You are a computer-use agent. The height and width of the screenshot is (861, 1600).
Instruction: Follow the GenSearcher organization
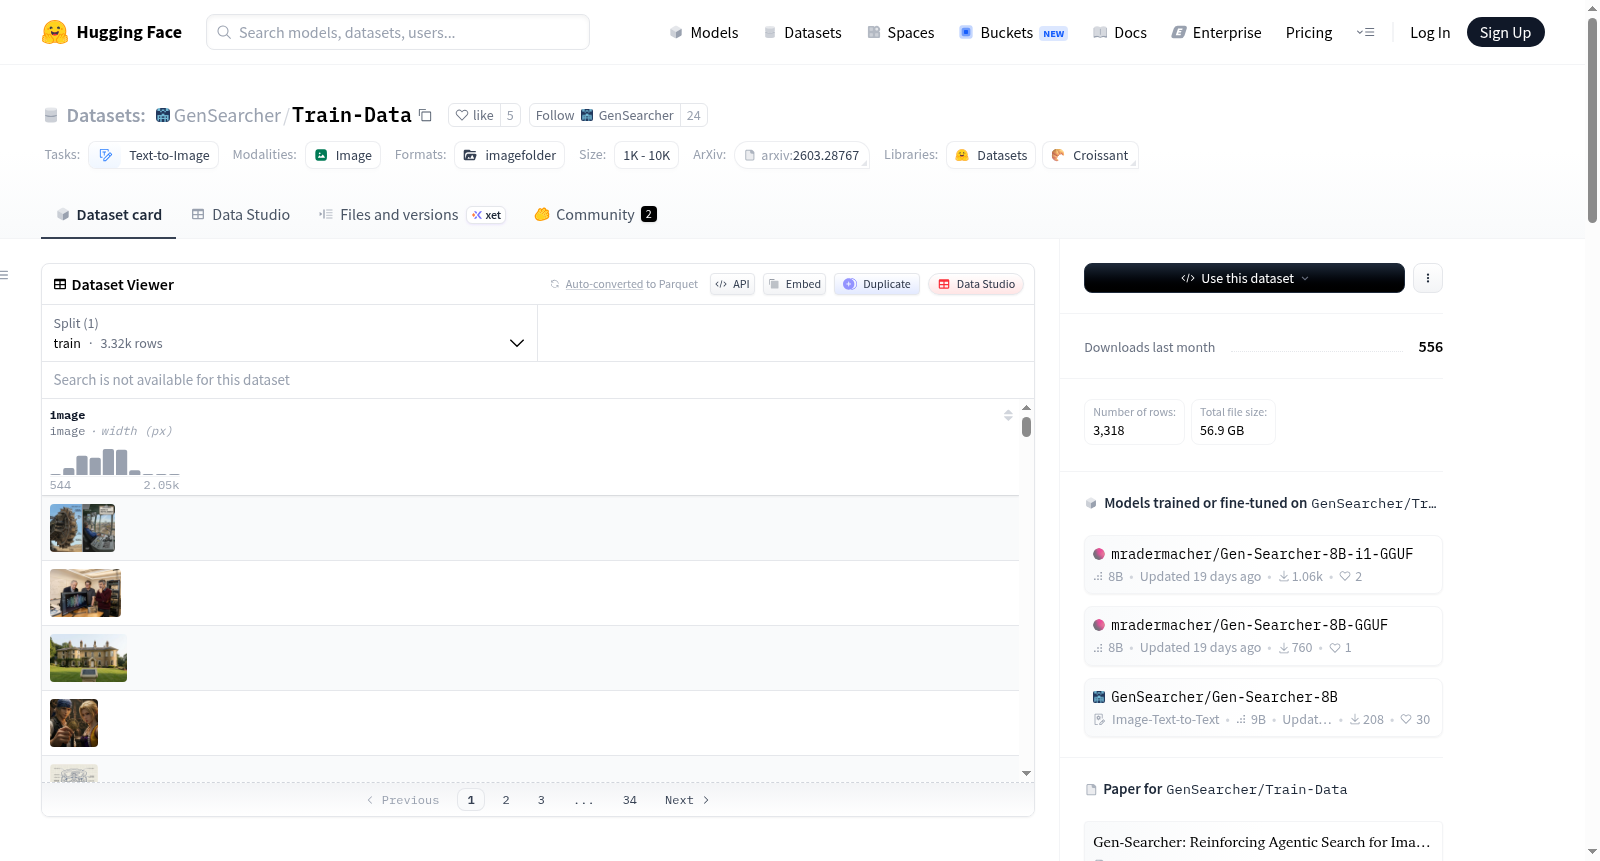tap(604, 115)
